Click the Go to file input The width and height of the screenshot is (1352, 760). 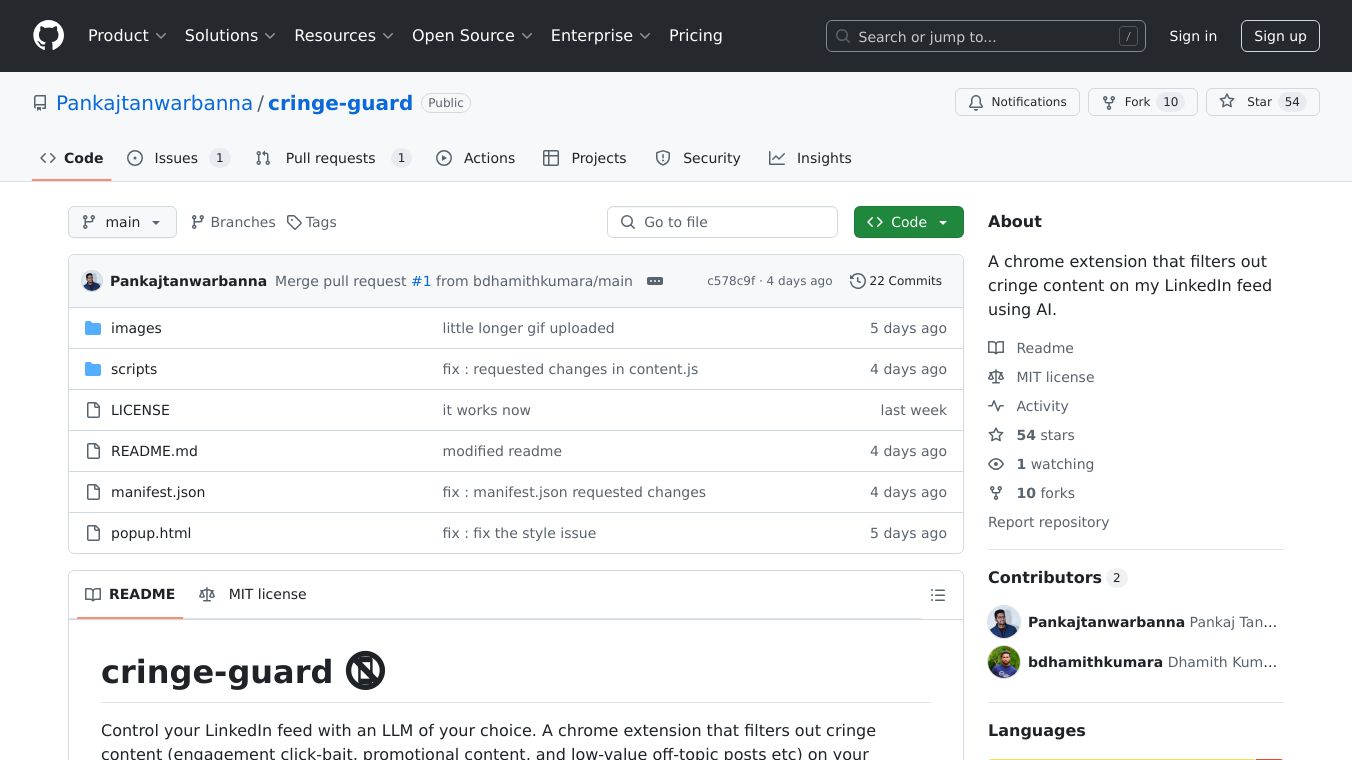tap(722, 222)
